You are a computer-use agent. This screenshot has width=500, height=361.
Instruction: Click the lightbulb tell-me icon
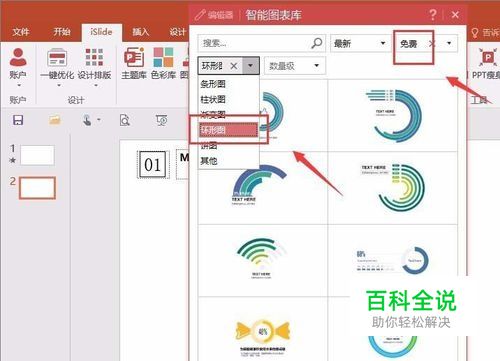[x=475, y=33]
